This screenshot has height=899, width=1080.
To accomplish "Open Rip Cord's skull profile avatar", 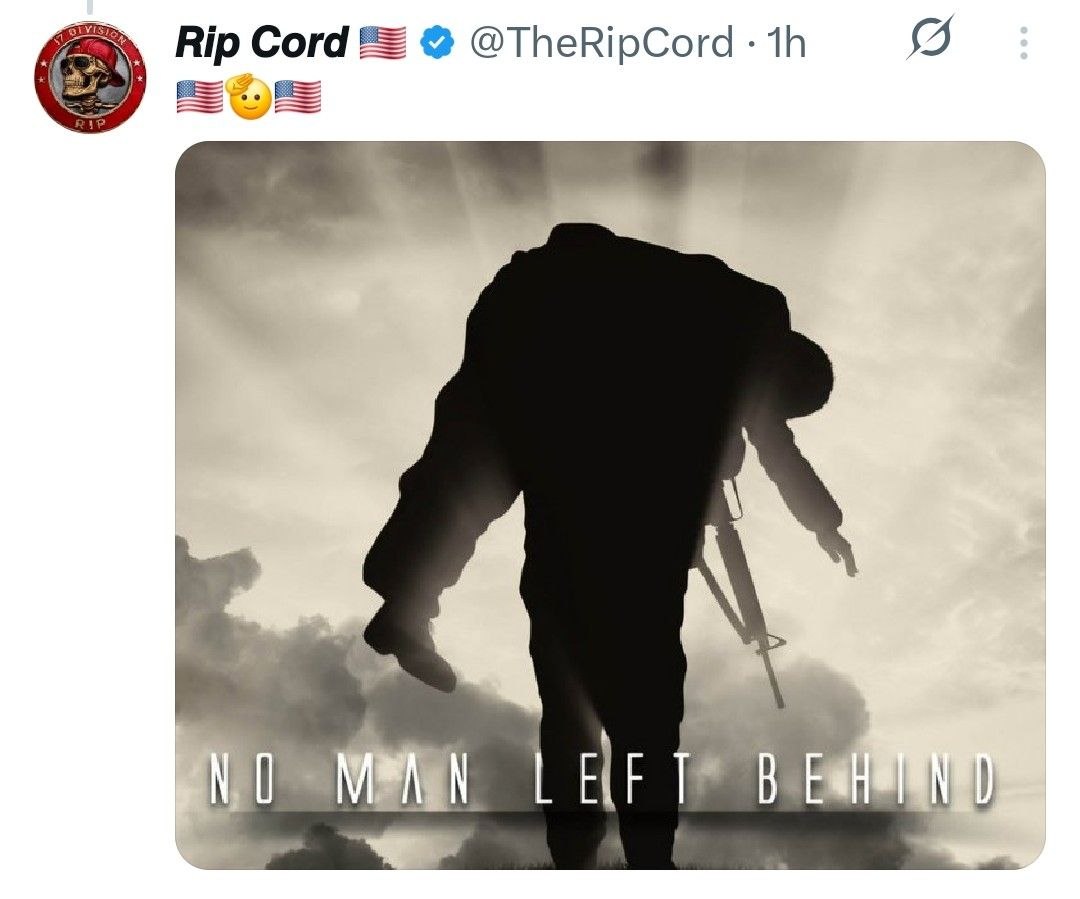I will 90,77.
